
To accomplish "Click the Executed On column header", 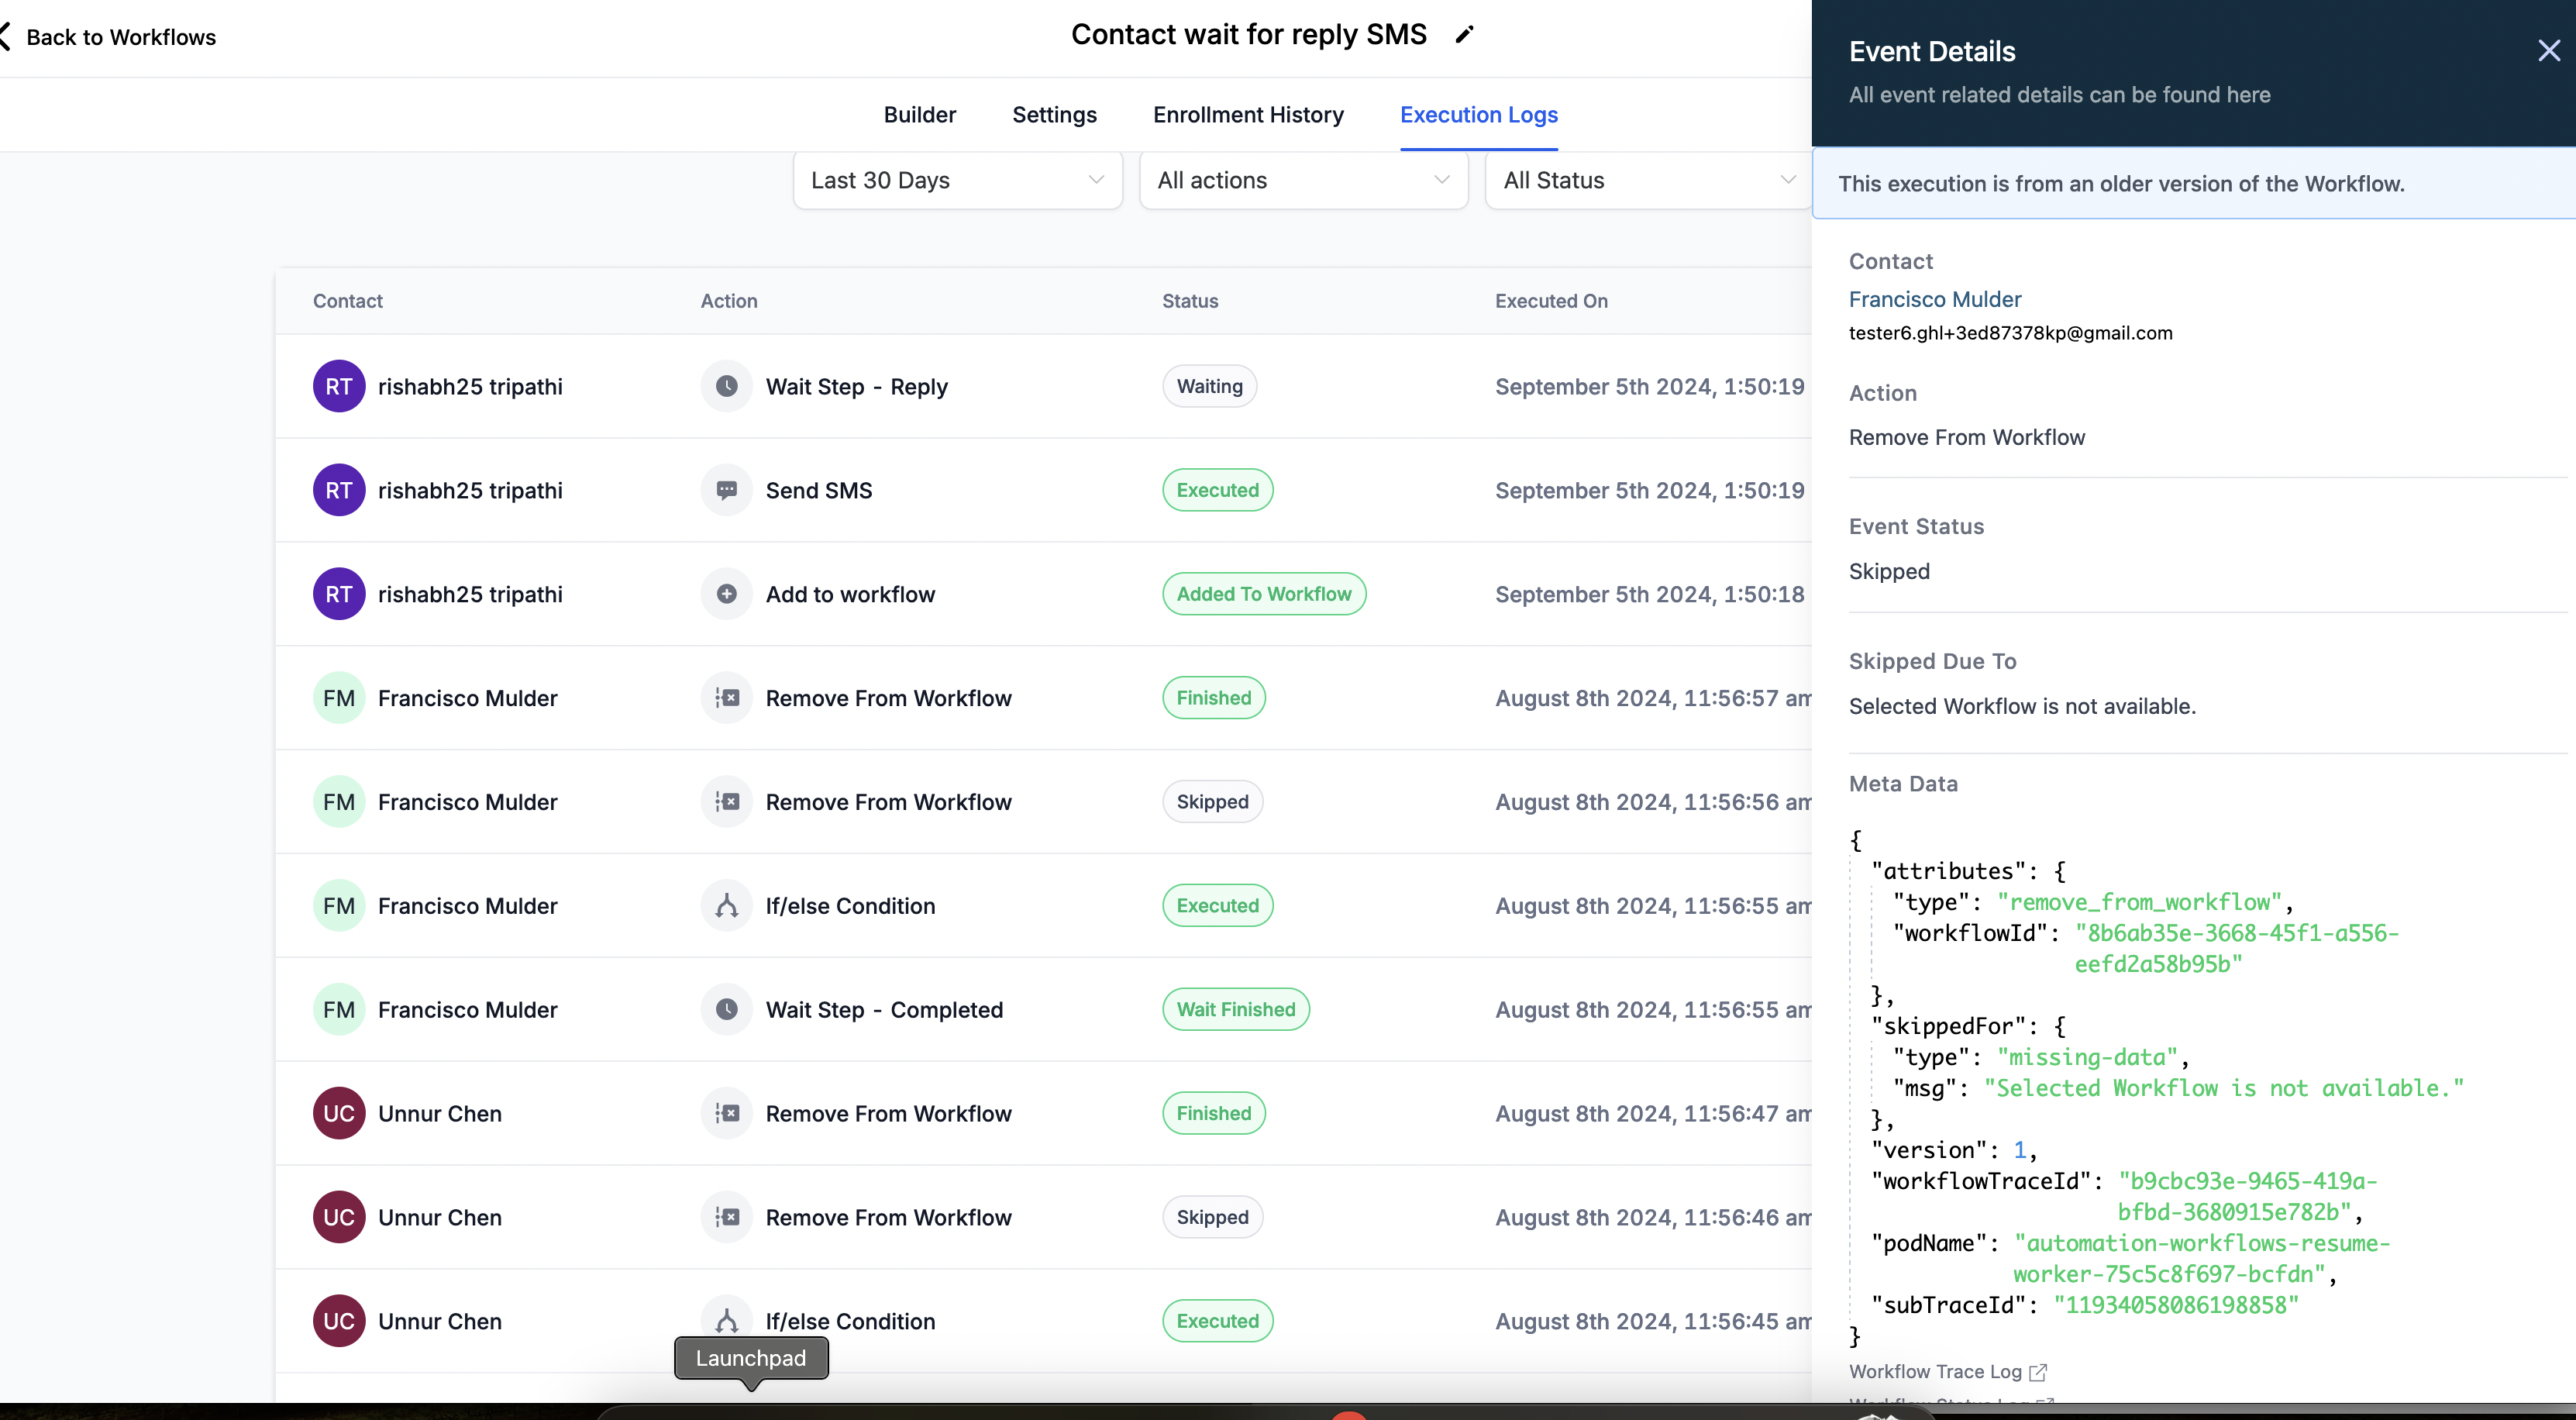I will 1551,301.
